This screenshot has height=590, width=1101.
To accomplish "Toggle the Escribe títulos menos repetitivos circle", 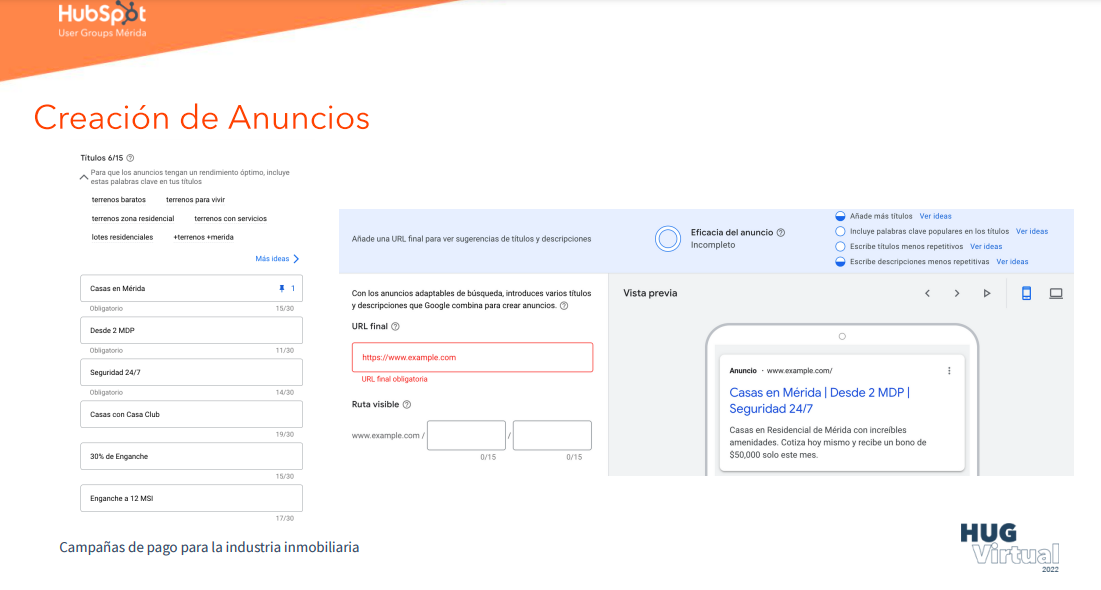I will (x=841, y=246).
